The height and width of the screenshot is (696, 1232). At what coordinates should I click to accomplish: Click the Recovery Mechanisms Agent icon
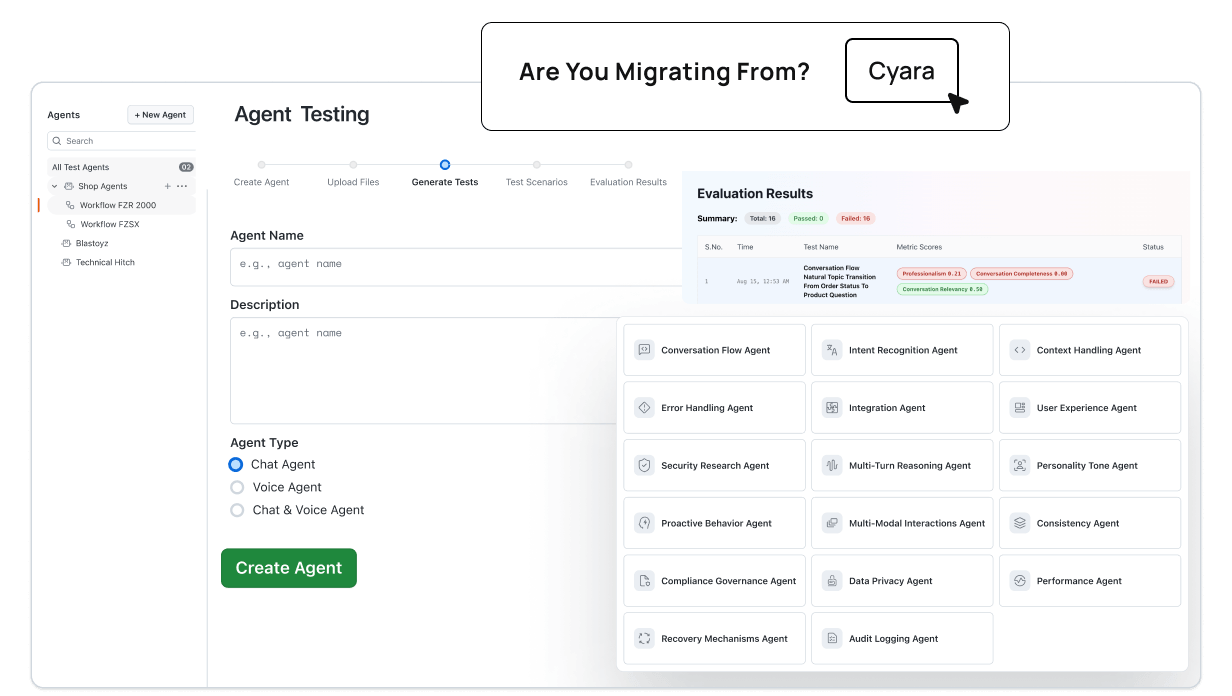[644, 638]
